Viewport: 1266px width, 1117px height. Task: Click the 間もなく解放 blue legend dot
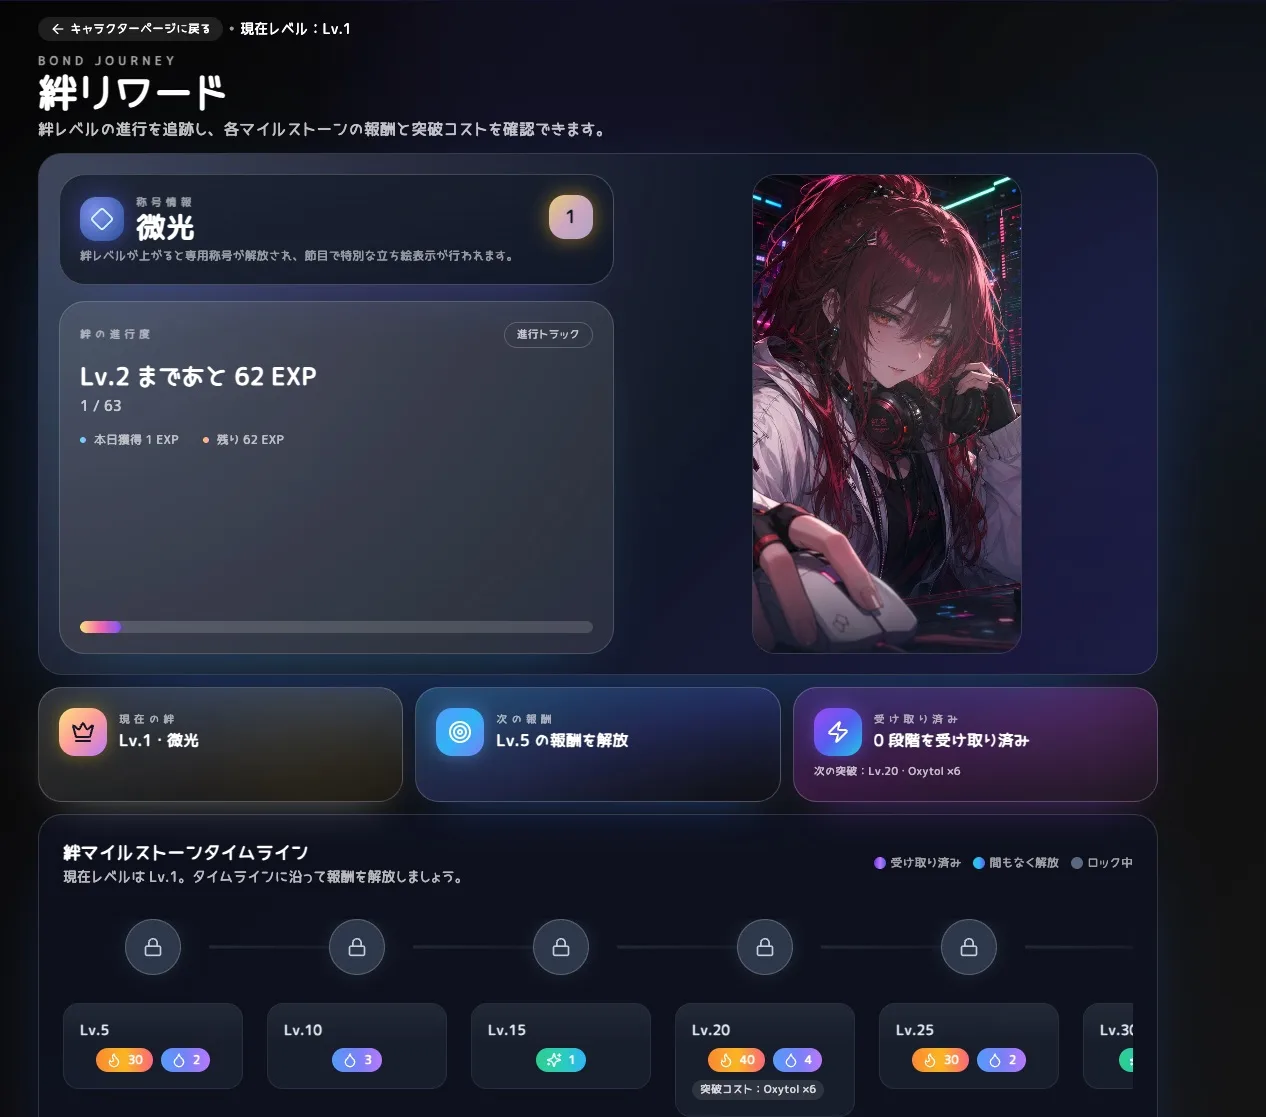979,863
